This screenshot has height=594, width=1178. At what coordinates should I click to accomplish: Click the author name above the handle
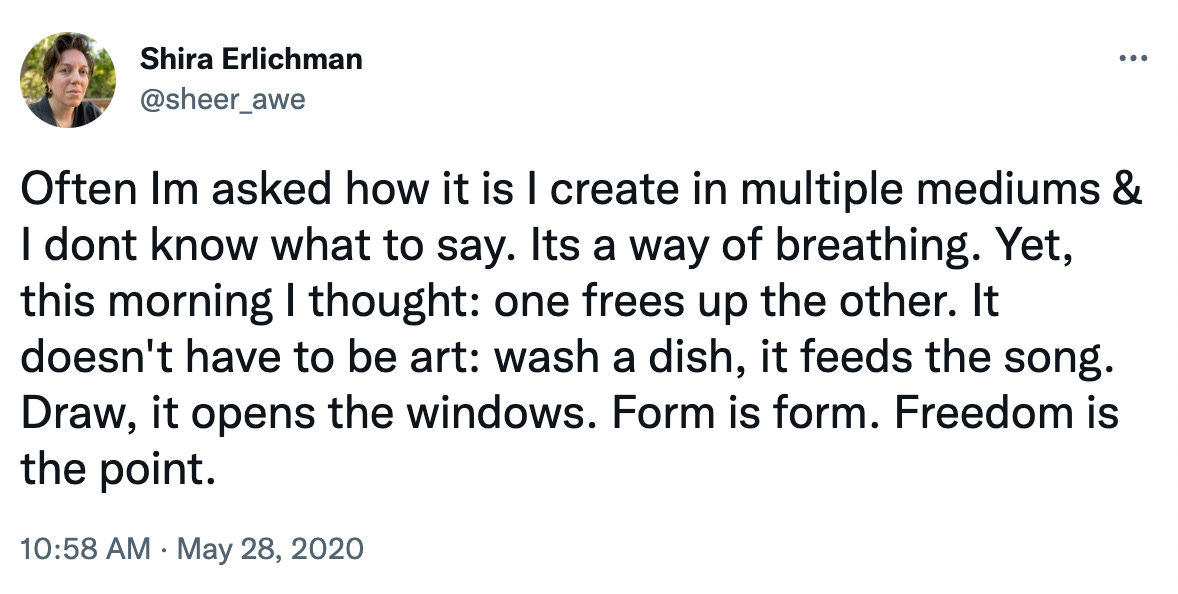click(x=250, y=60)
